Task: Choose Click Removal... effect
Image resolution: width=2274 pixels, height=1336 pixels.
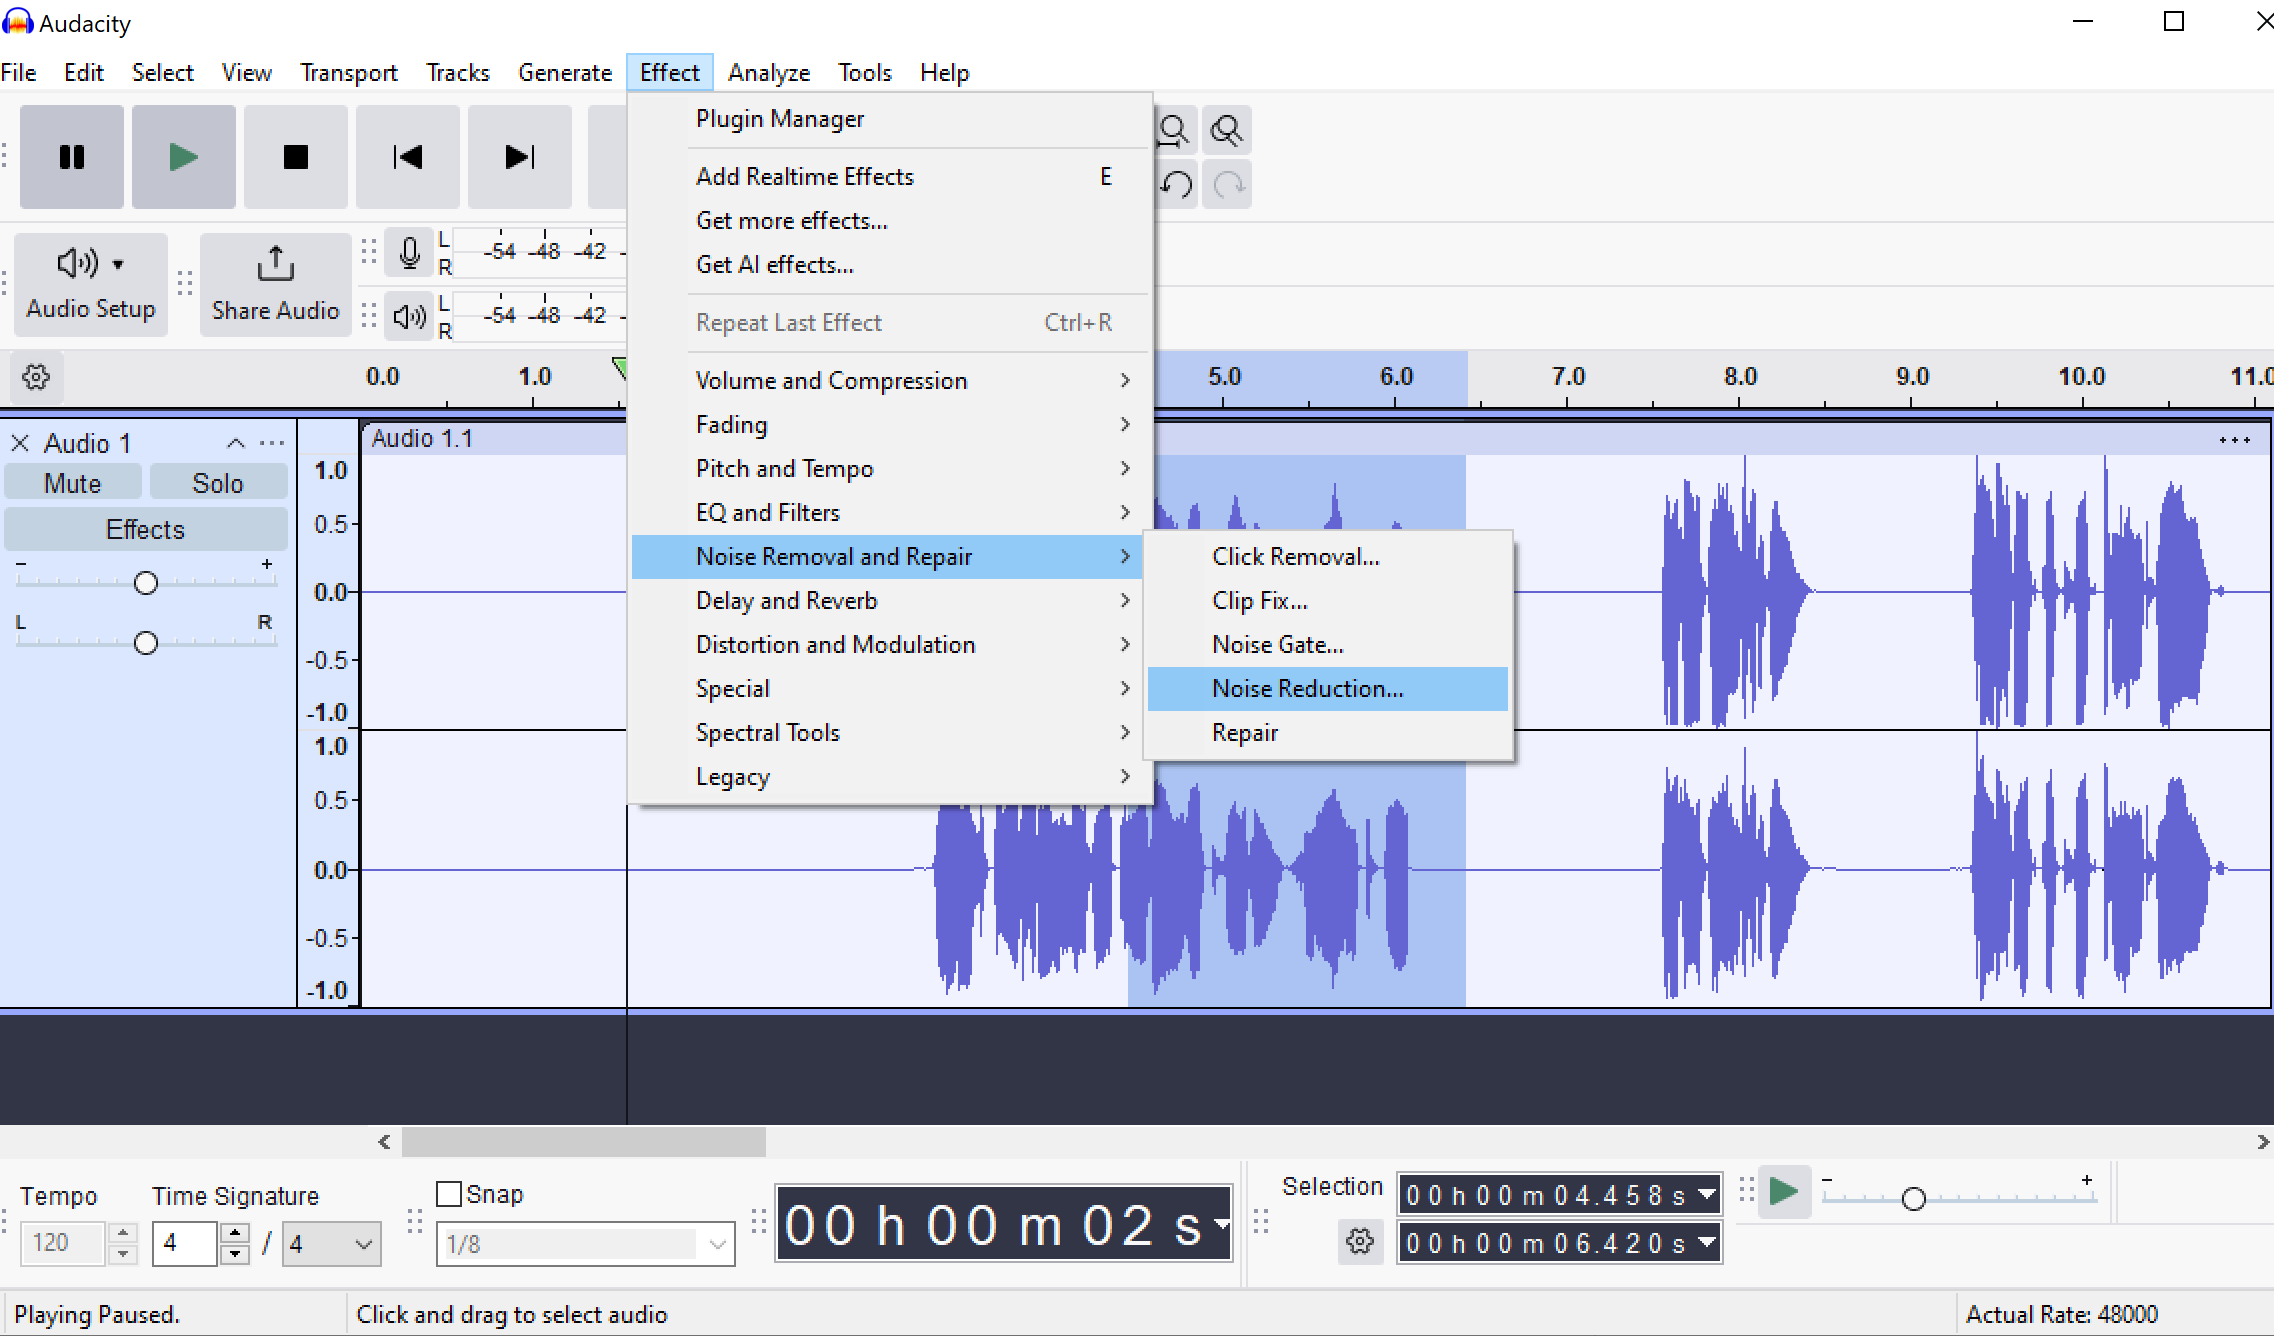Action: pyautogui.click(x=1328, y=557)
